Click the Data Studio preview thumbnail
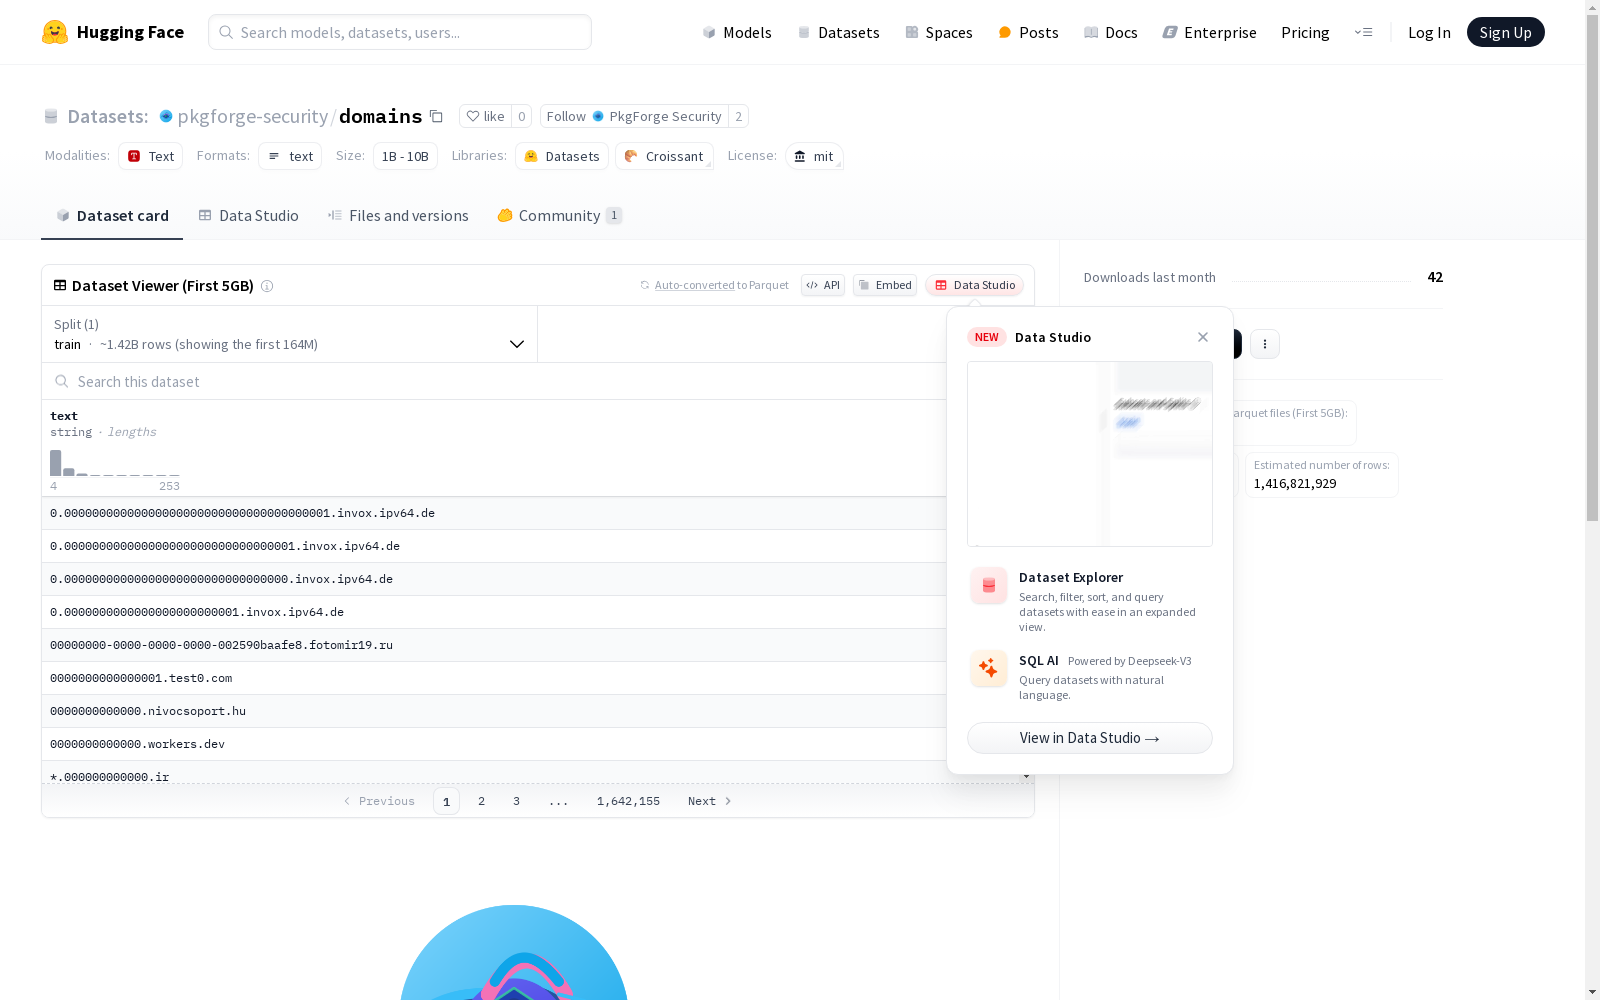Image resolution: width=1600 pixels, height=1000 pixels. [1090, 454]
